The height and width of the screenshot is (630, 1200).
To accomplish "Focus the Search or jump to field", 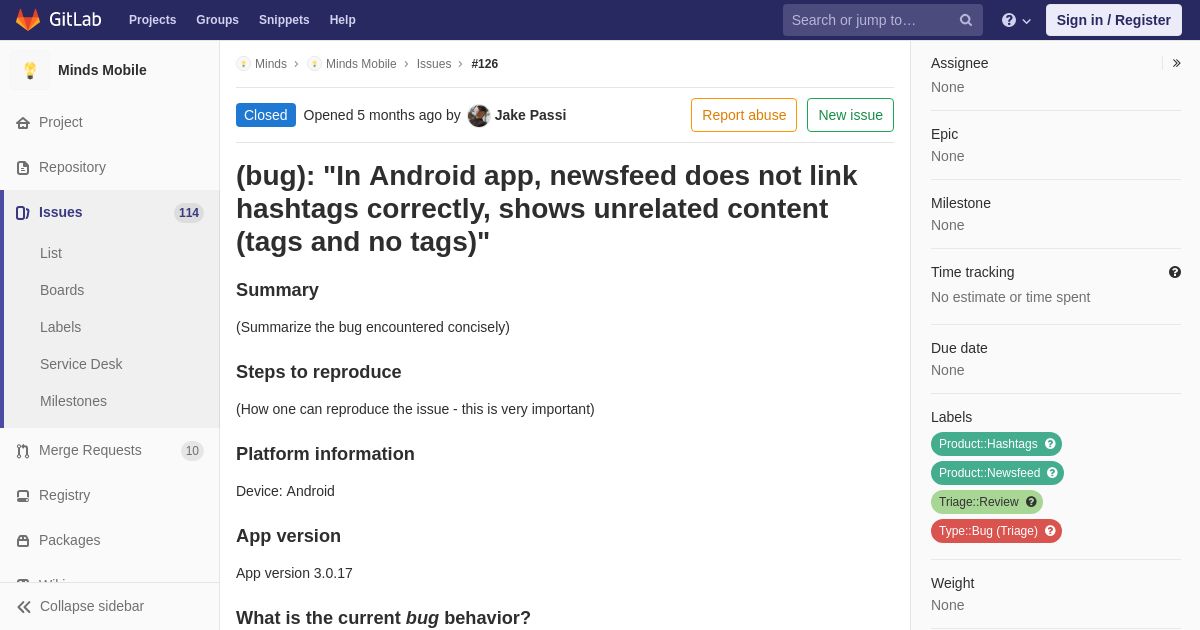I will [x=883, y=20].
